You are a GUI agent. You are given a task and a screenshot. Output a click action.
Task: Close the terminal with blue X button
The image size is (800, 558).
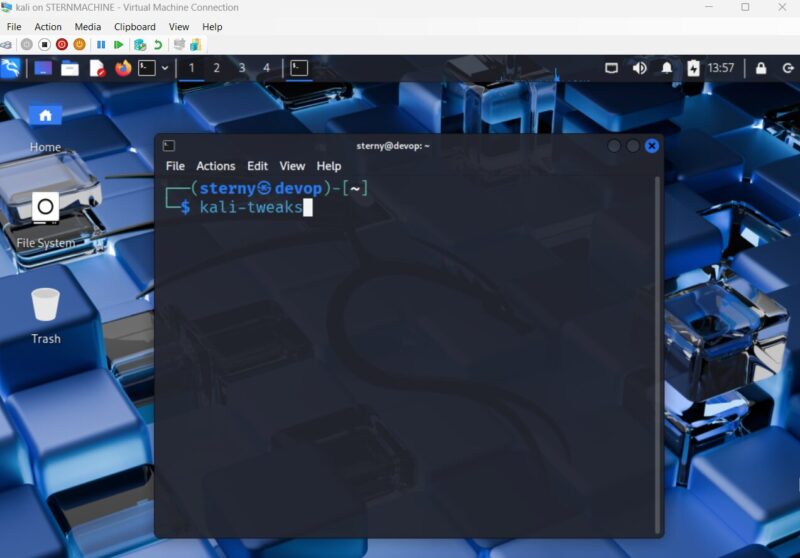tap(652, 146)
